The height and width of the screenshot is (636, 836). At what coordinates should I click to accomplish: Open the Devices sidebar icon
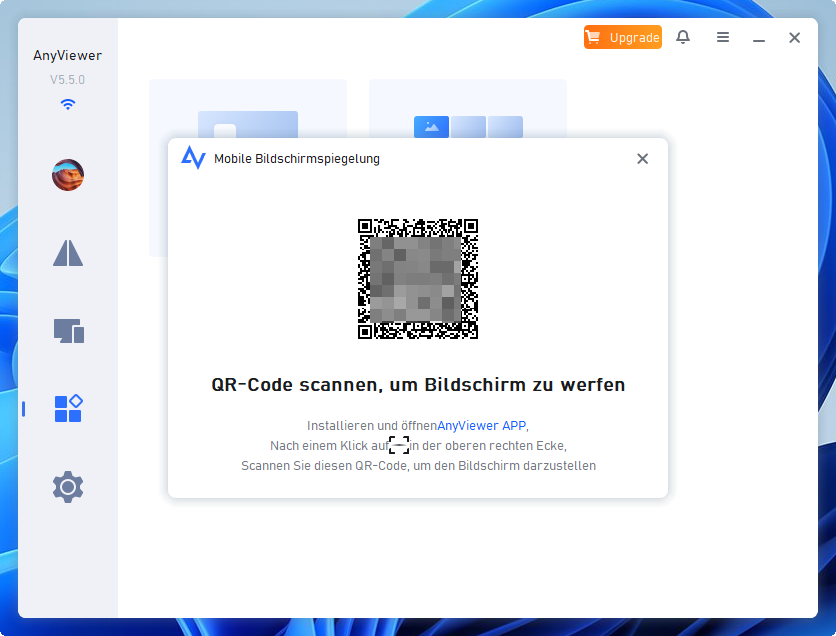tap(69, 331)
